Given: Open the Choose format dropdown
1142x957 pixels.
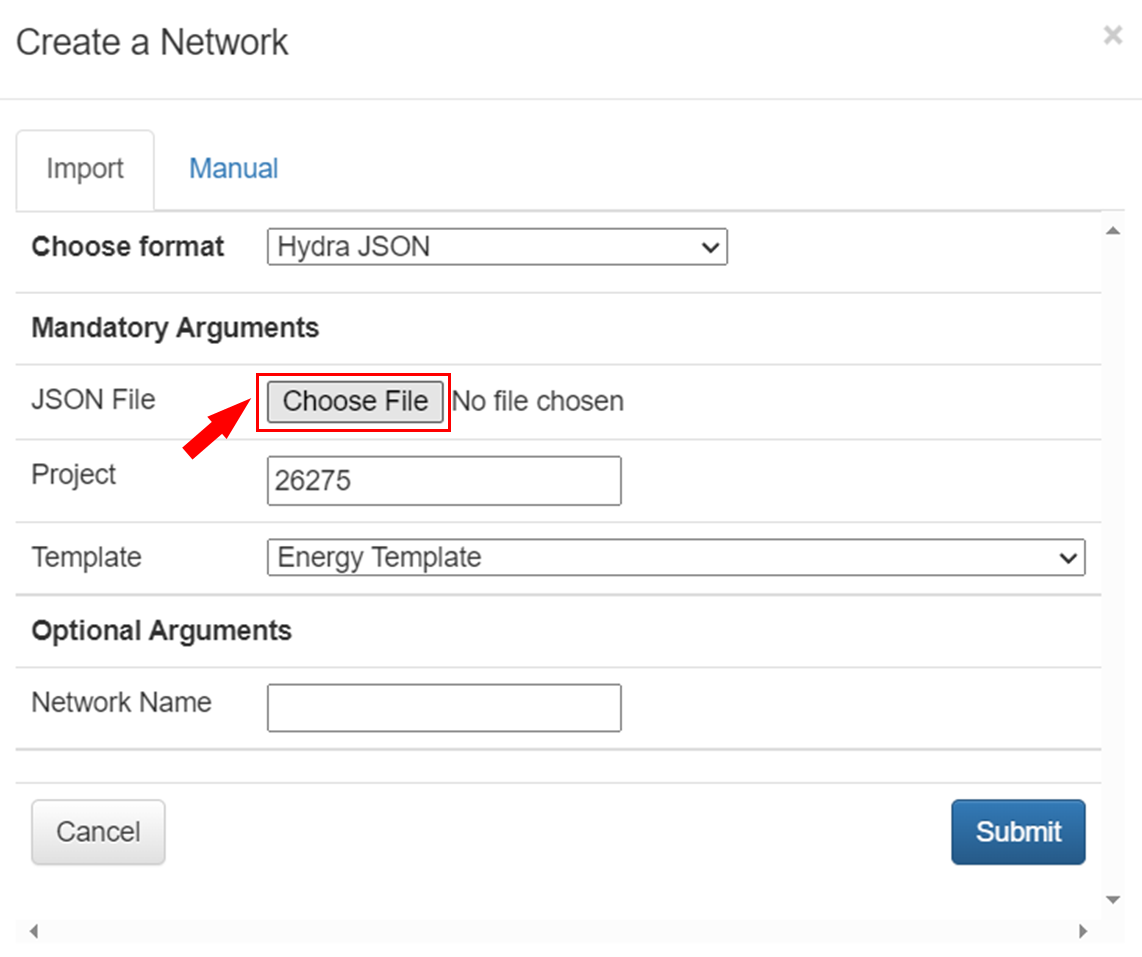Looking at the screenshot, I should click(497, 247).
